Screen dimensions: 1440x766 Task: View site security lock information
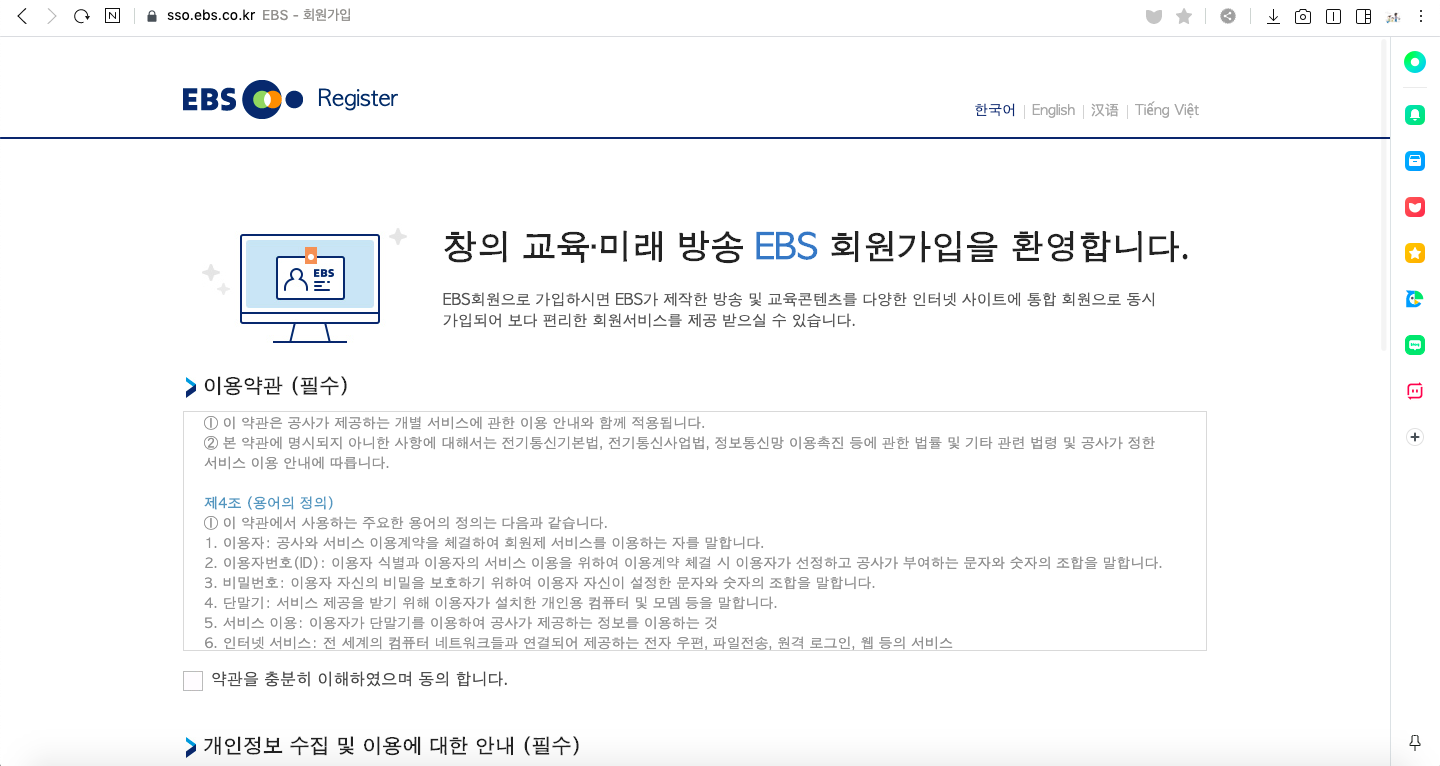152,16
